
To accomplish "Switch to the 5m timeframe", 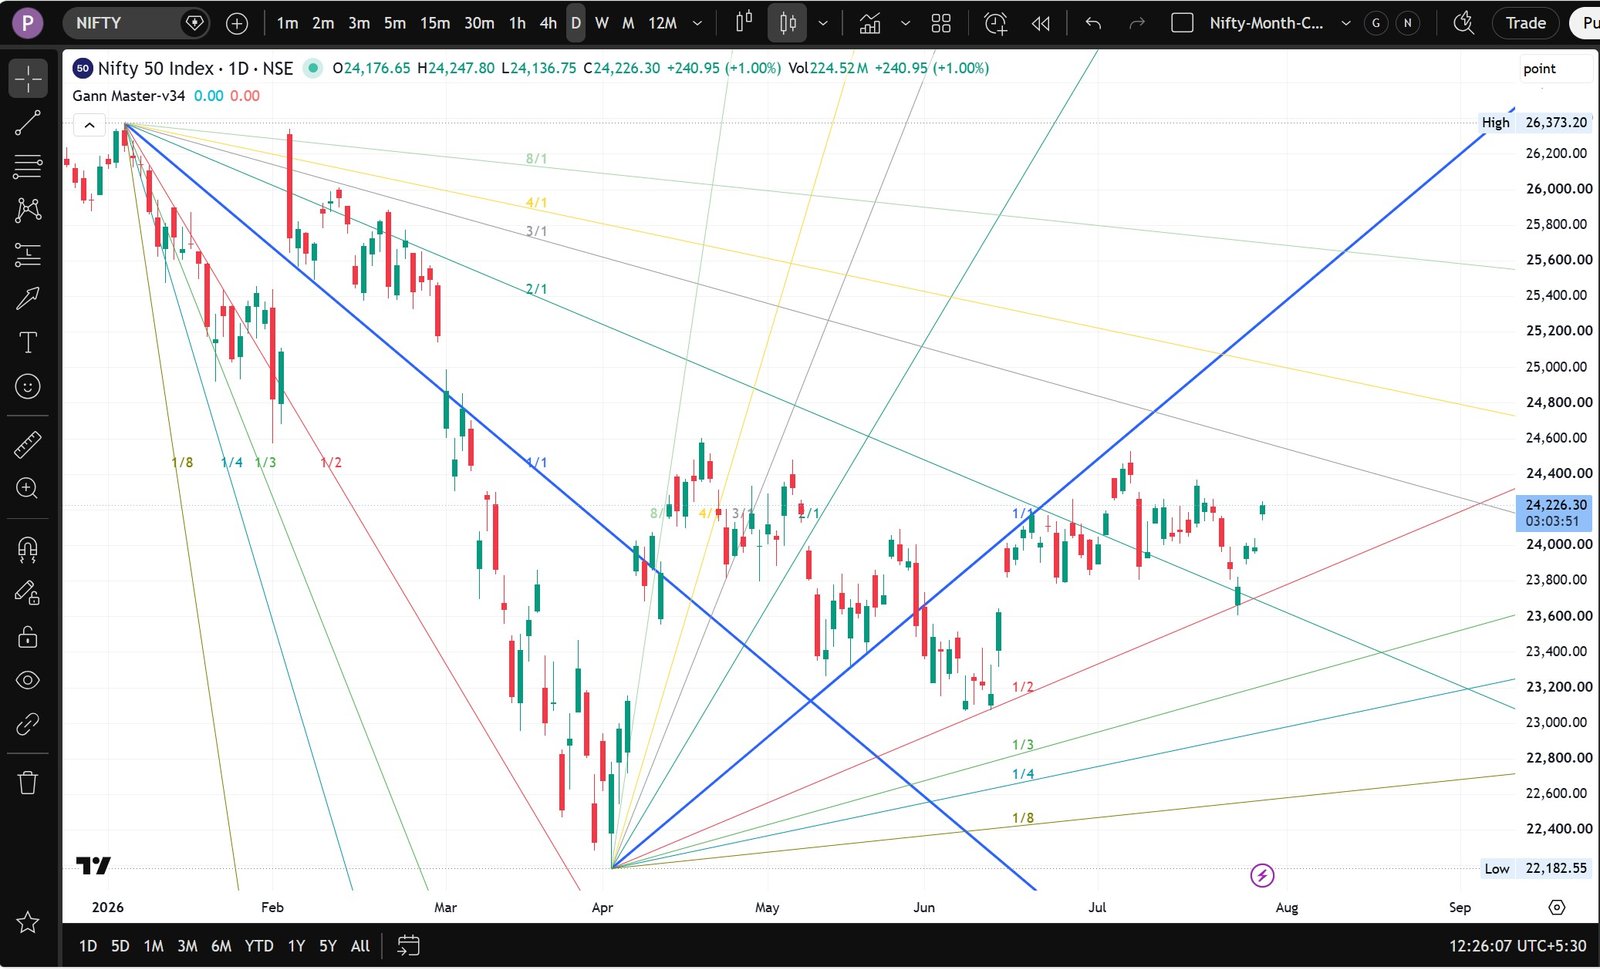I will tap(395, 23).
